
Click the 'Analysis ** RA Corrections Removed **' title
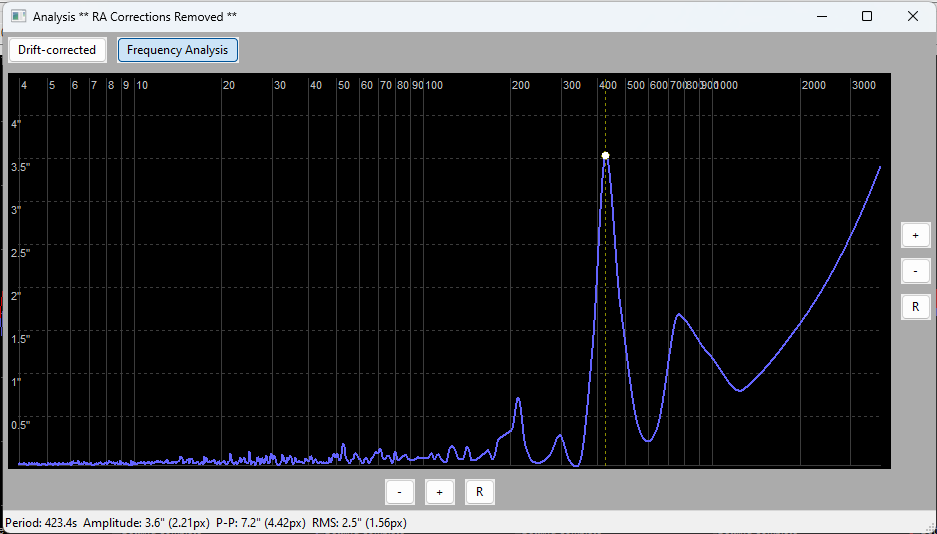134,17
